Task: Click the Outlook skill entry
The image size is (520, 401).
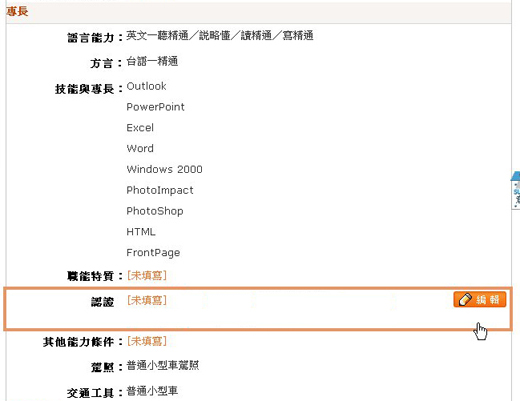Action: [x=146, y=86]
